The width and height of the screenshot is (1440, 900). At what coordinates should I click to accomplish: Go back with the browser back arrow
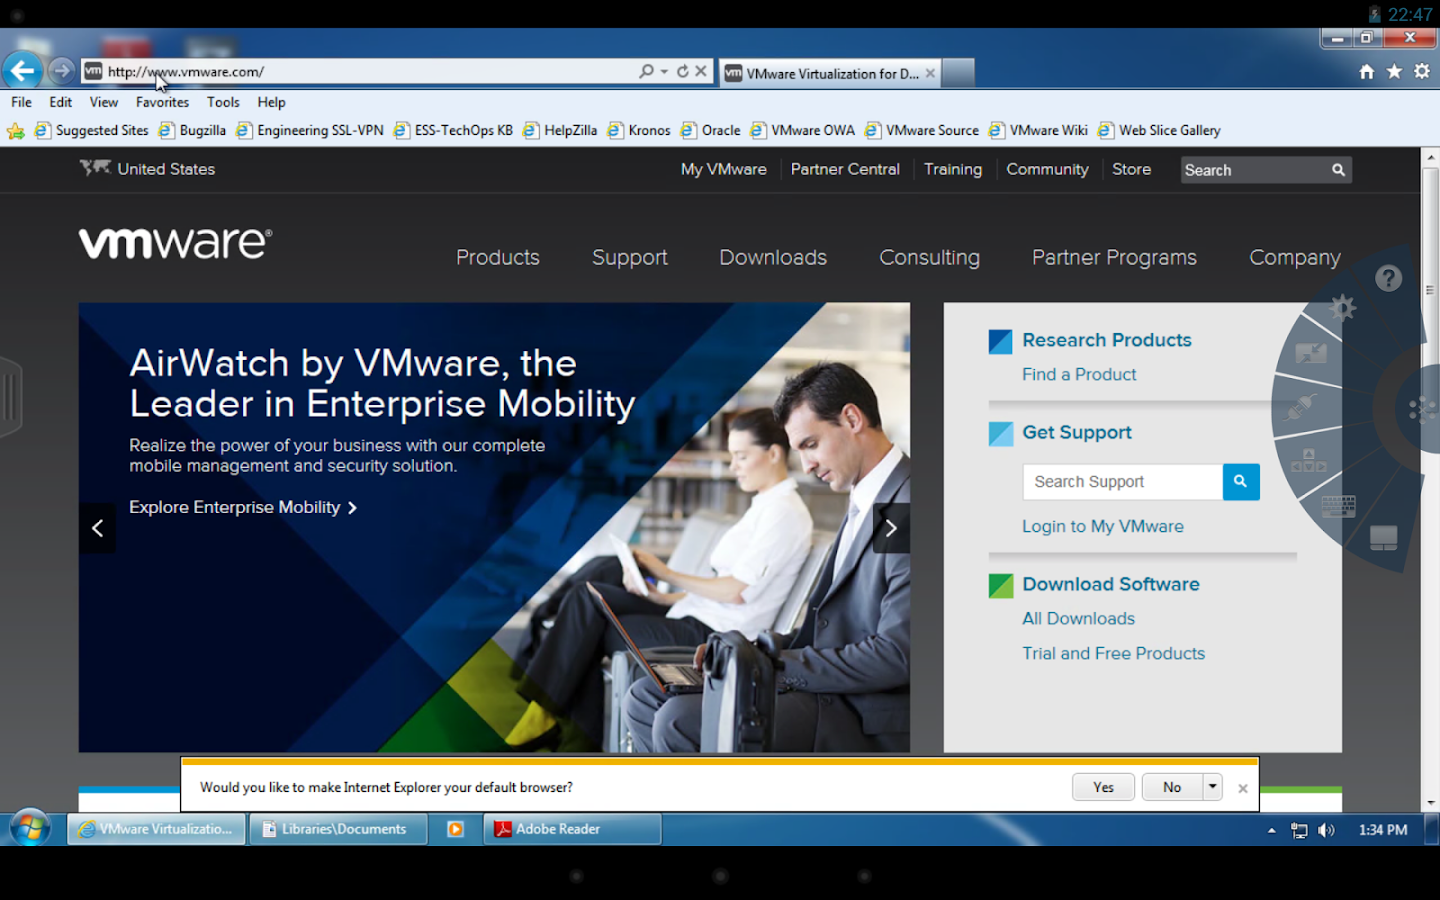22,71
